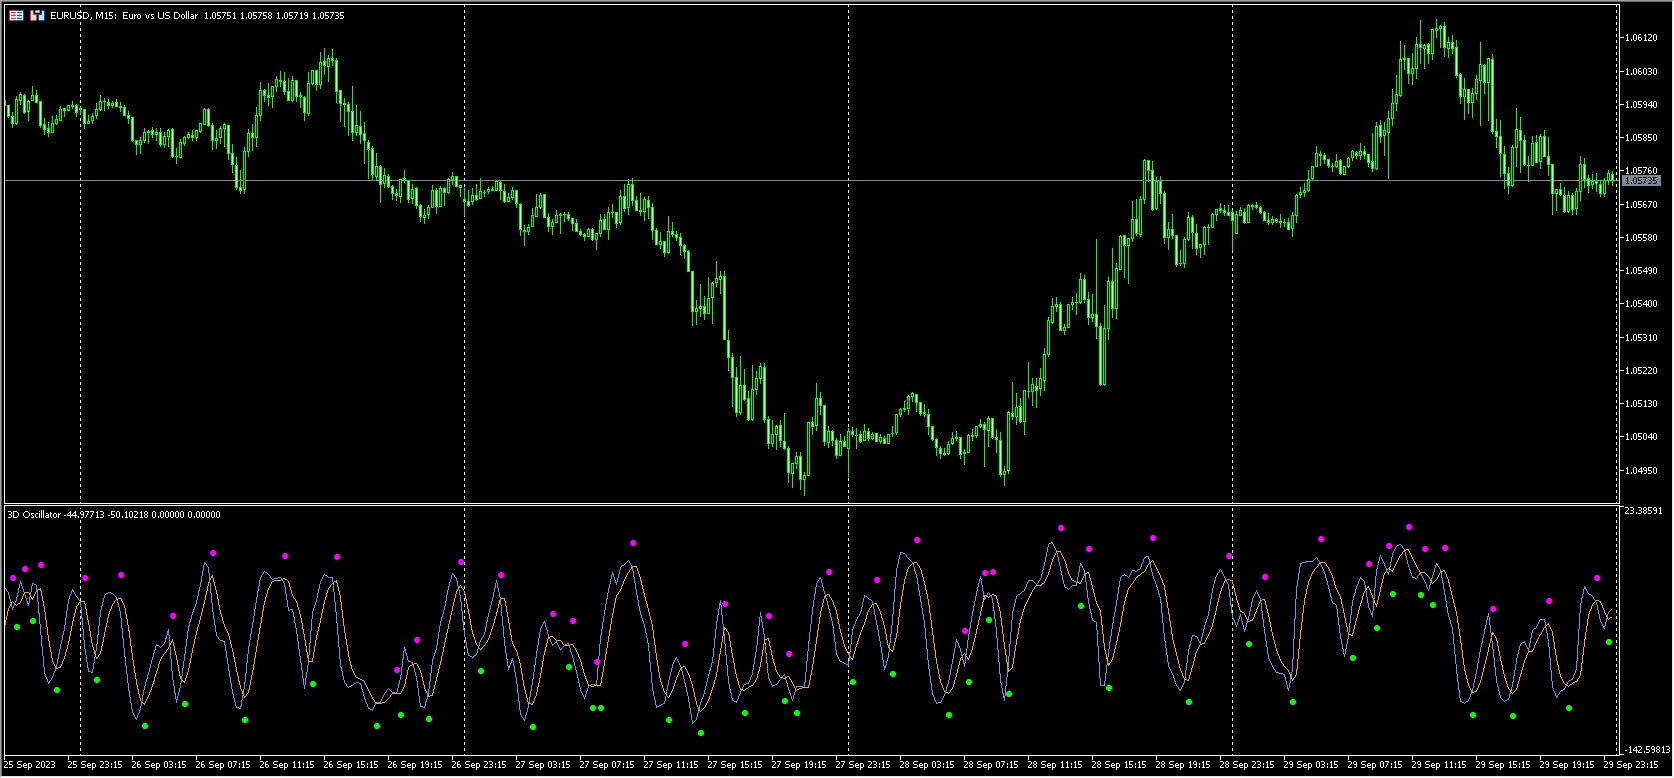Click the 28 Sep 23:15 time label
This screenshot has width=1674, height=778.
pos(1248,765)
